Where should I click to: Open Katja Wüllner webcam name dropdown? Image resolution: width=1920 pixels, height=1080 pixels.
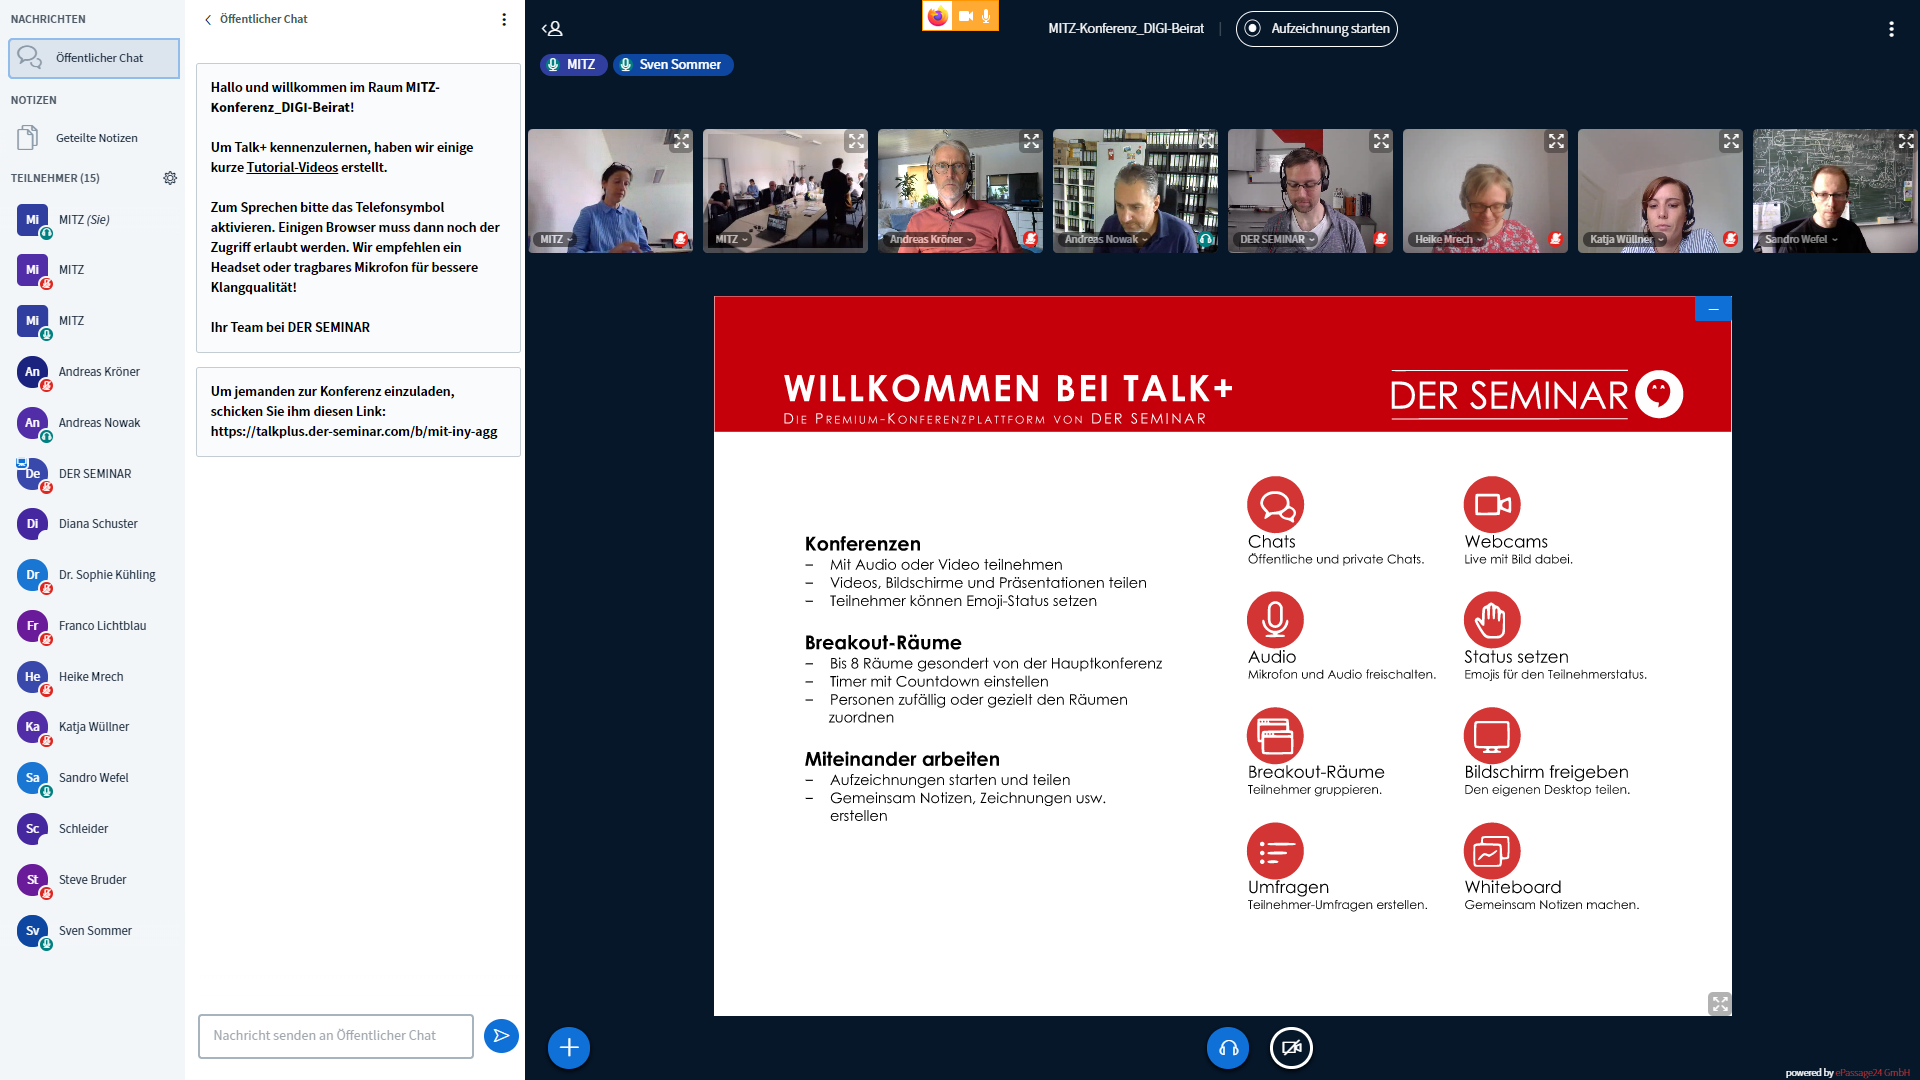pos(1627,240)
